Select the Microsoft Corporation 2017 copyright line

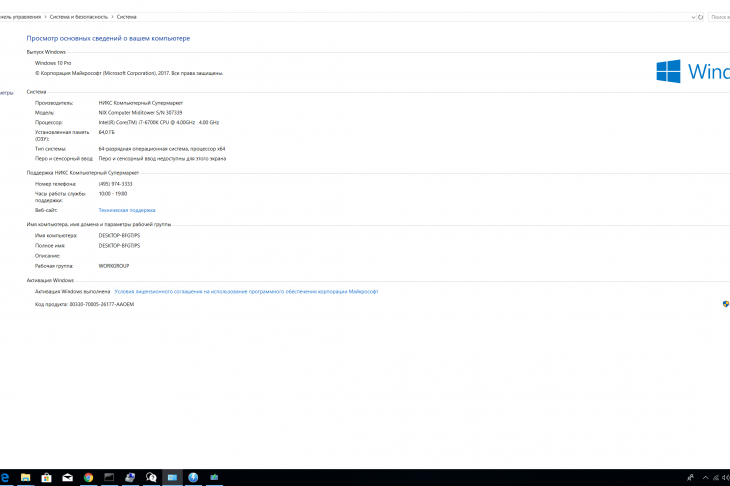click(x=129, y=73)
